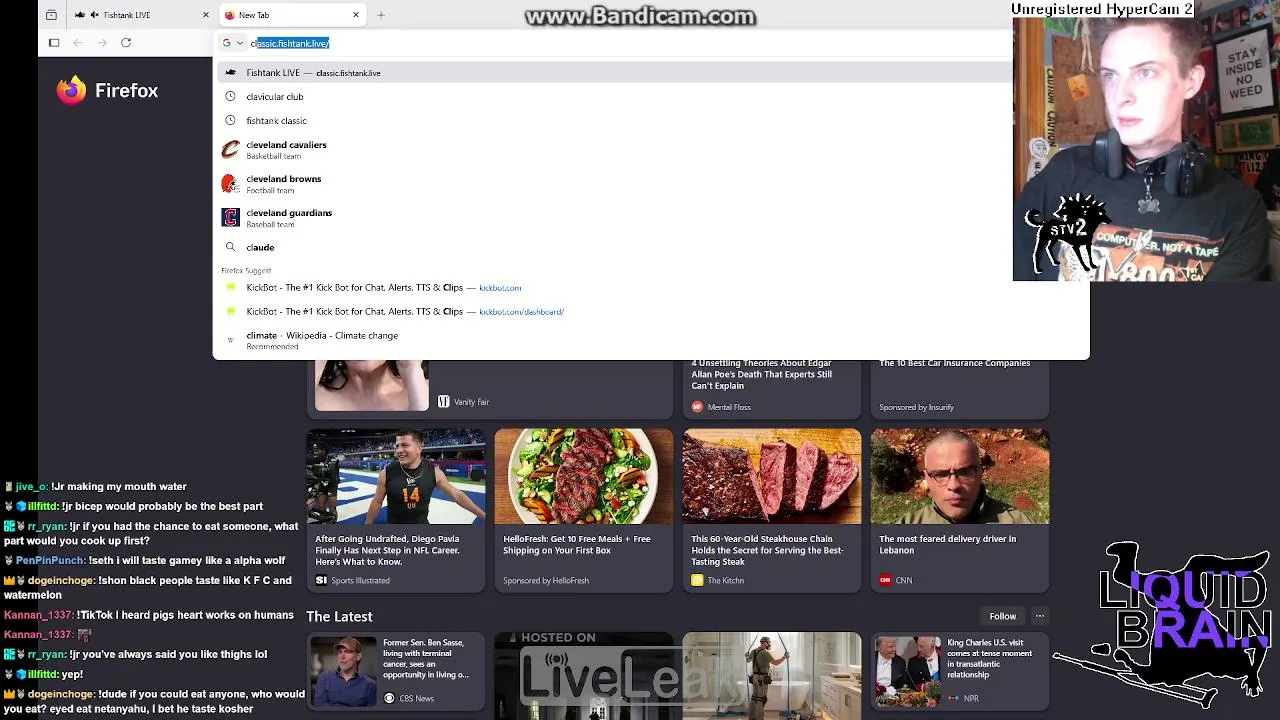Click the Firefox Suggest label
The width and height of the screenshot is (1280, 720).
[x=246, y=271]
